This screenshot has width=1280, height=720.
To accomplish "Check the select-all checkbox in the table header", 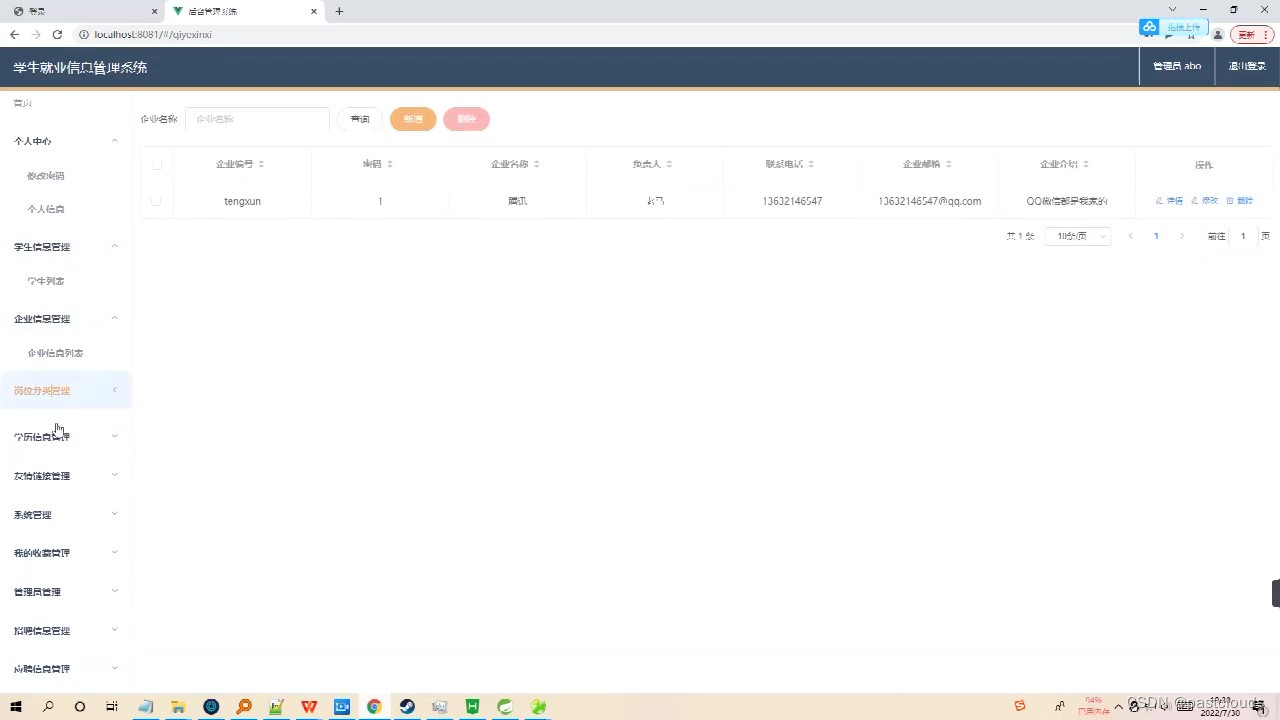I will point(157,164).
